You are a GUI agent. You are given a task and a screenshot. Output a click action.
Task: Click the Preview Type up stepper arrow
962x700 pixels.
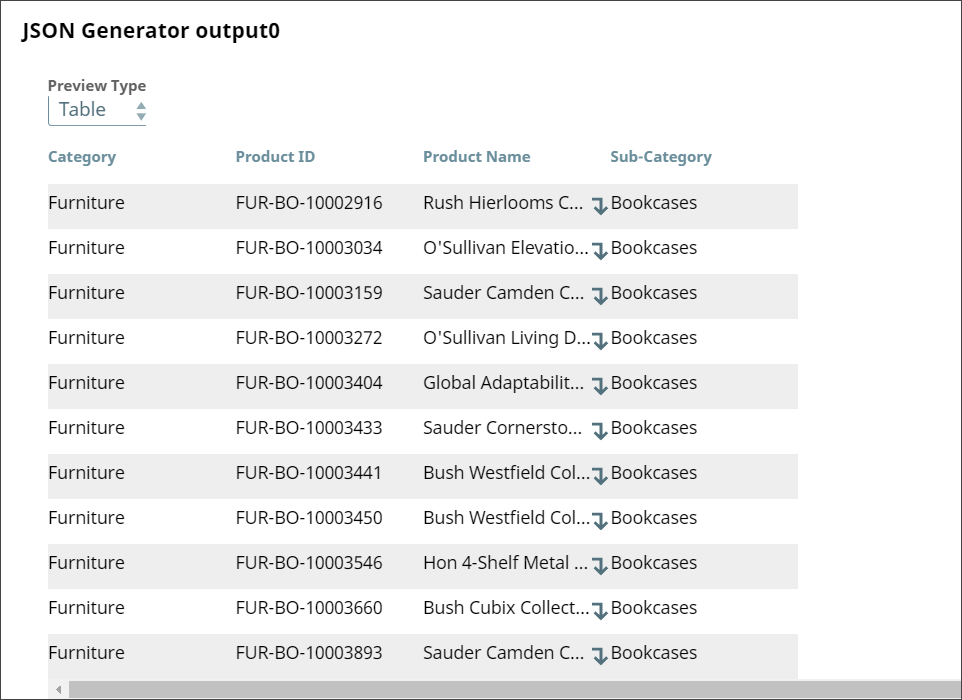[x=141, y=105]
